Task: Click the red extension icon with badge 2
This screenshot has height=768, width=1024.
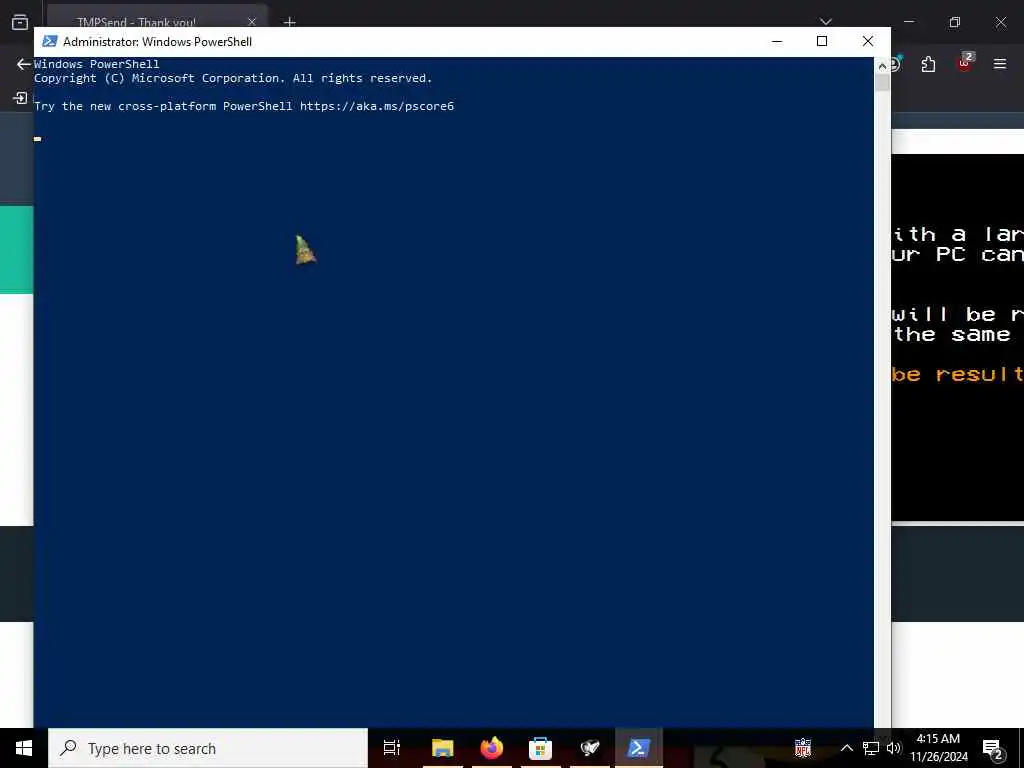Action: click(965, 63)
